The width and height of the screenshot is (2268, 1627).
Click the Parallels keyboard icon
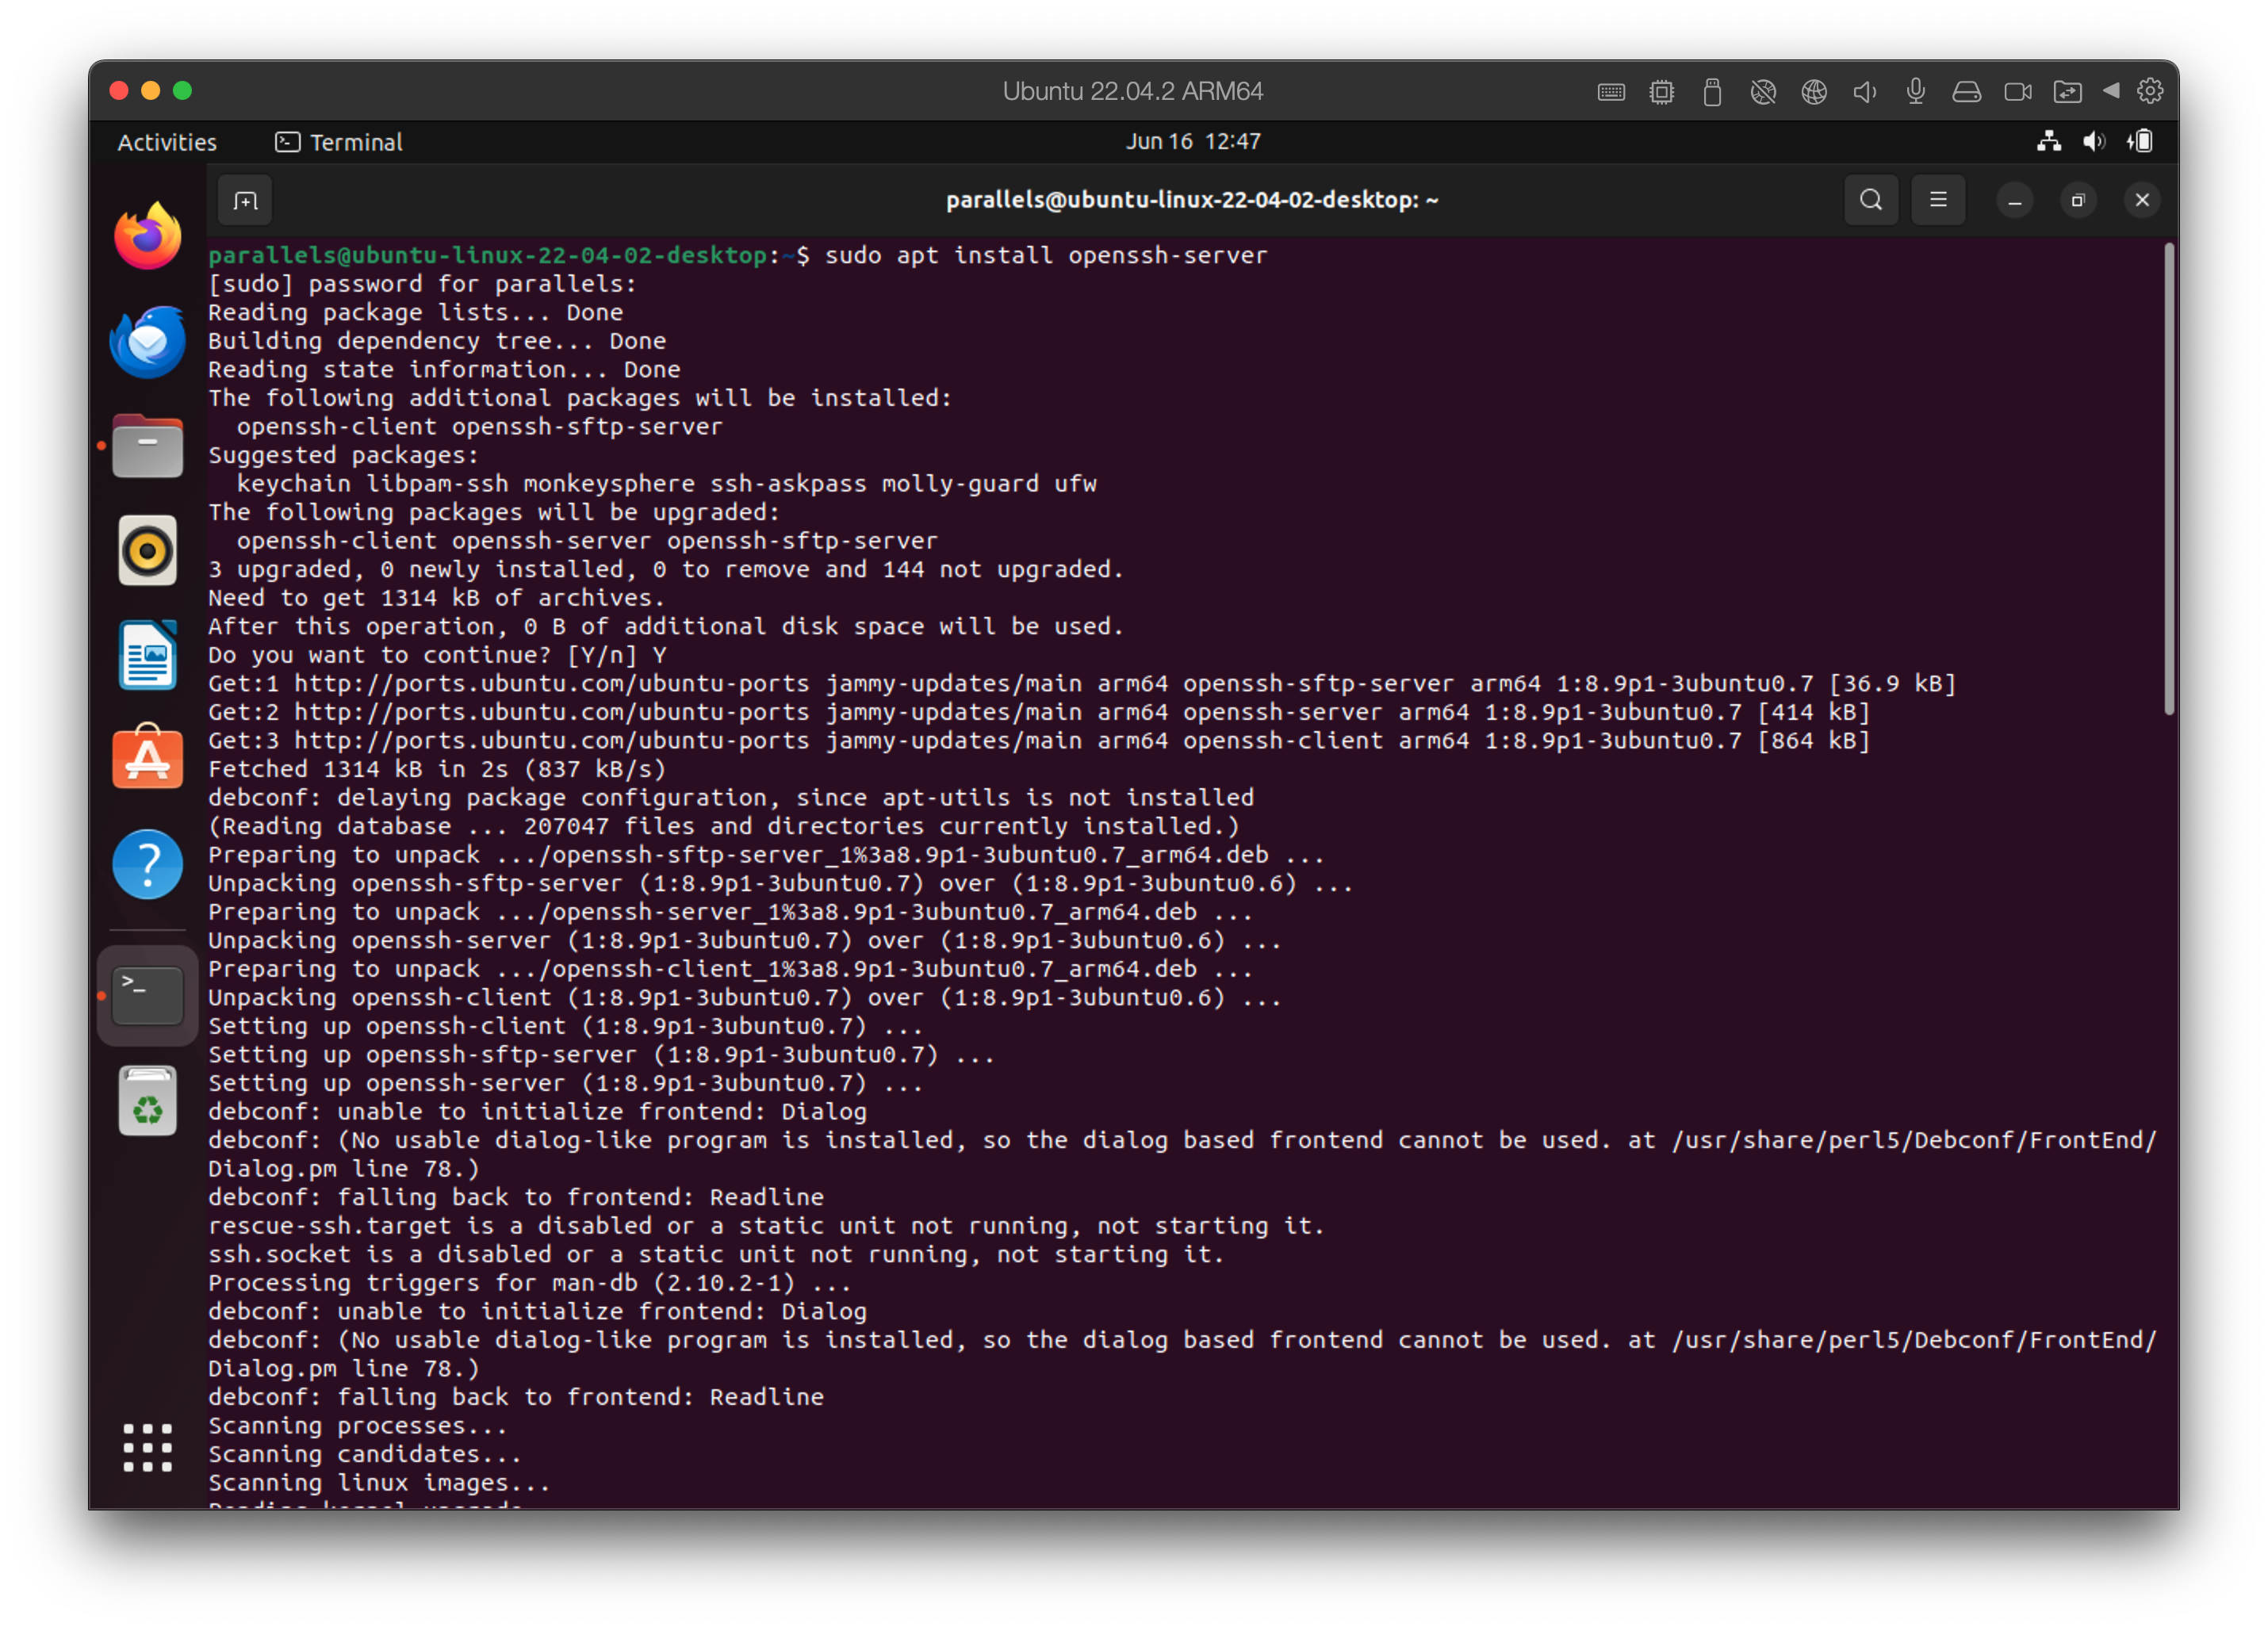pyautogui.click(x=1611, y=92)
